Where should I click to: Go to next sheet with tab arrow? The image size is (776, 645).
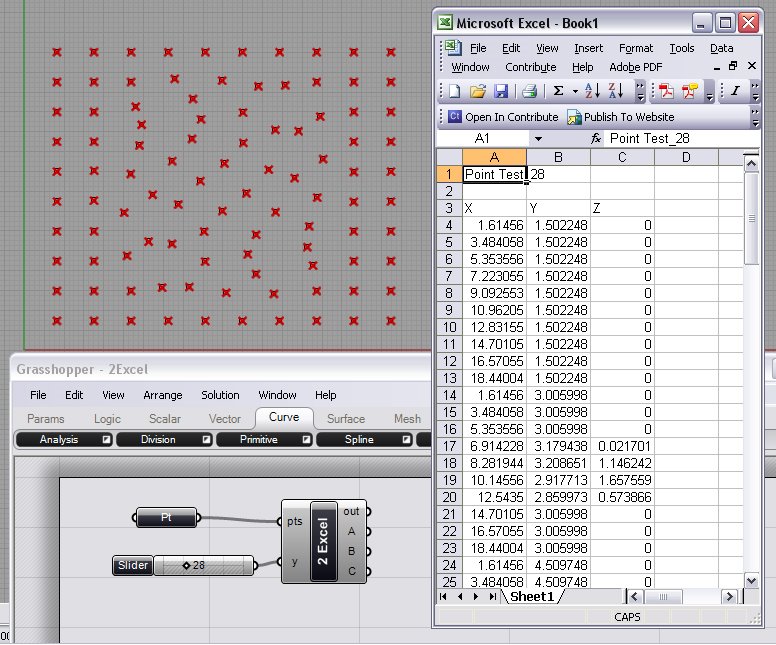point(476,596)
